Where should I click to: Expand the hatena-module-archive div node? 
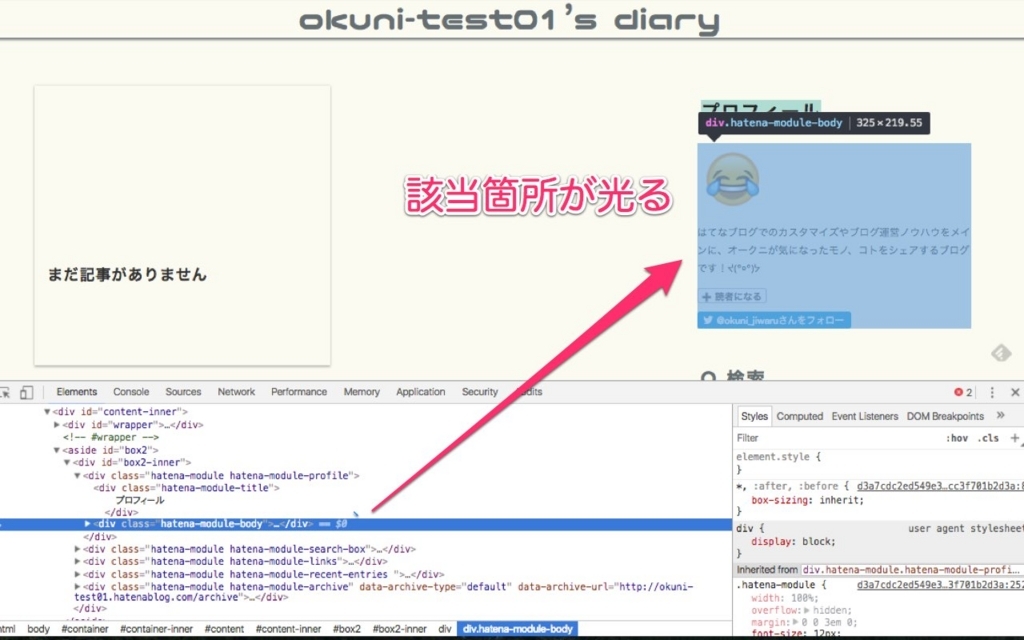pyautogui.click(x=77, y=587)
